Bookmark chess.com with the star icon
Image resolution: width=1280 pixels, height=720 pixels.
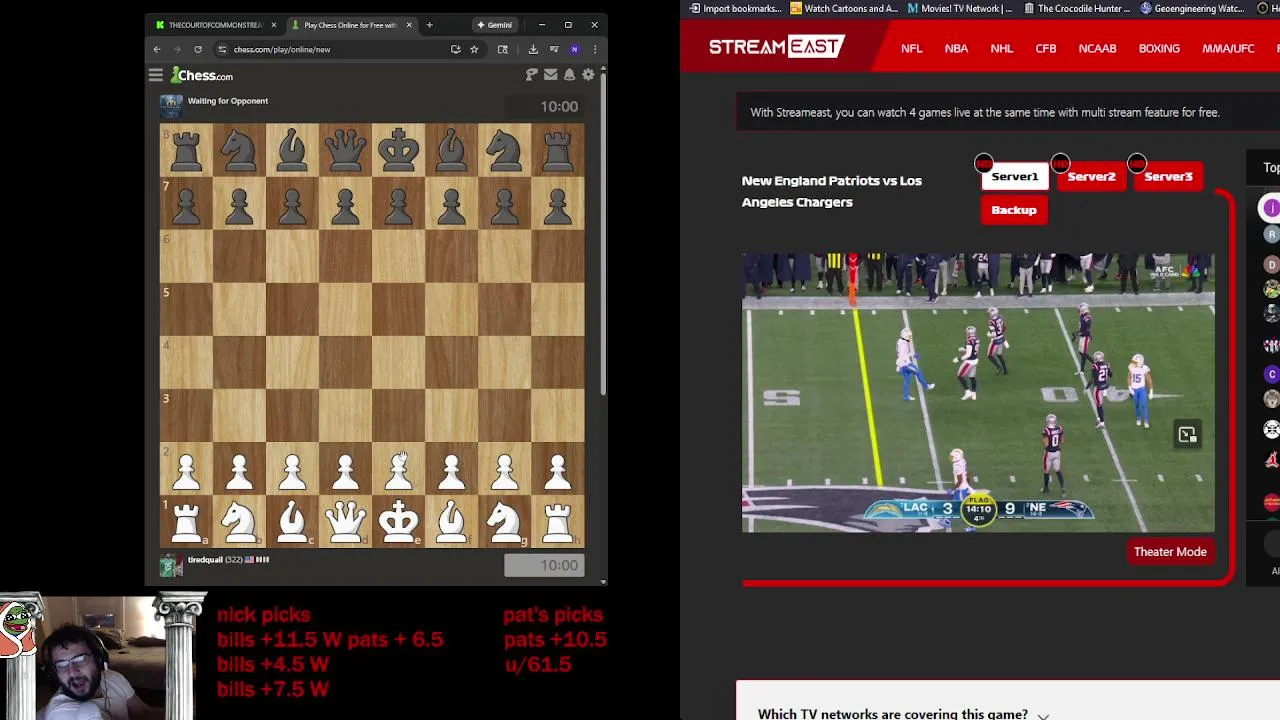(474, 49)
